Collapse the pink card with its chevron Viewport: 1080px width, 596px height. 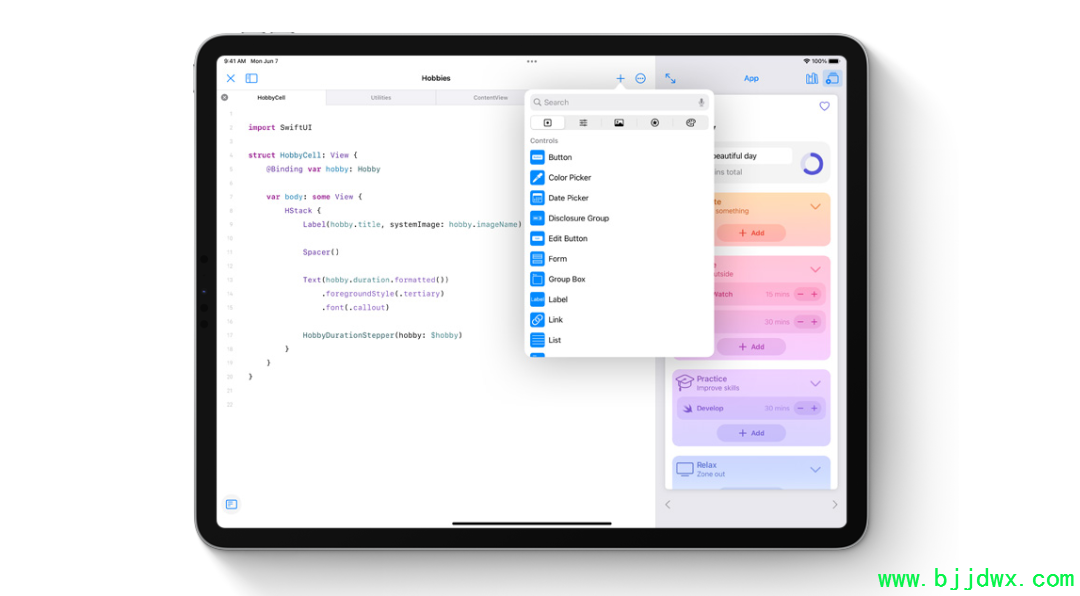click(x=816, y=269)
